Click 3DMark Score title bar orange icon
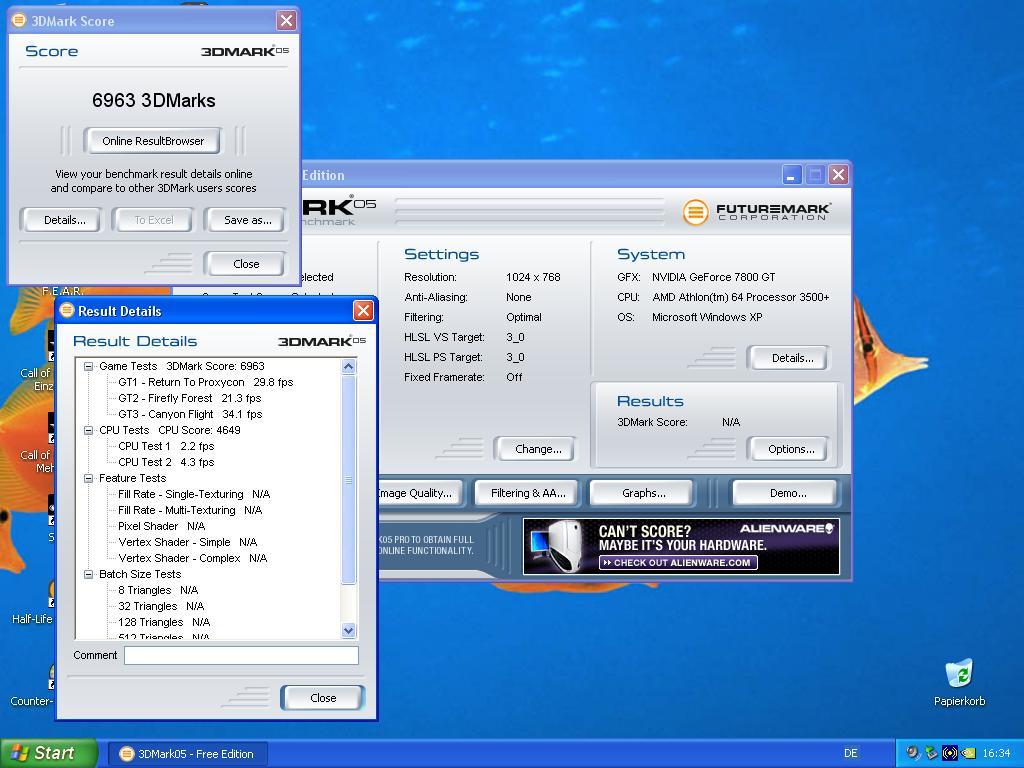 [20, 21]
